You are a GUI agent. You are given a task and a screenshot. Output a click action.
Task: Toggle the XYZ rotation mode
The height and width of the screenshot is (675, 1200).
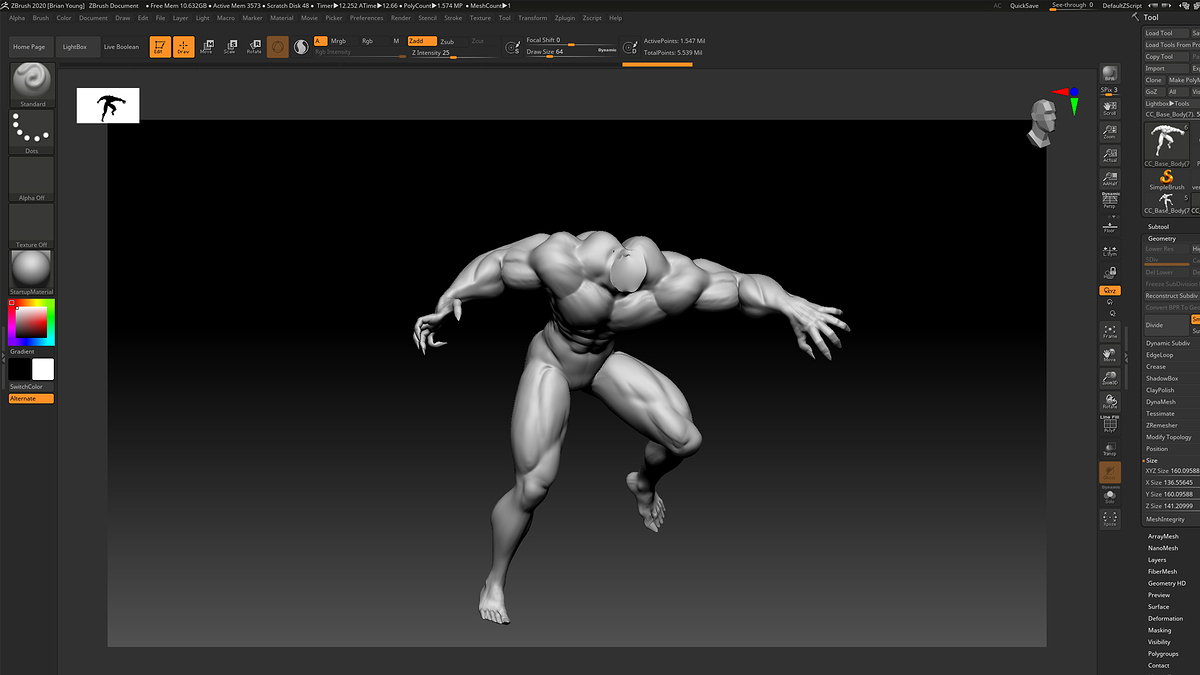[x=1109, y=290]
